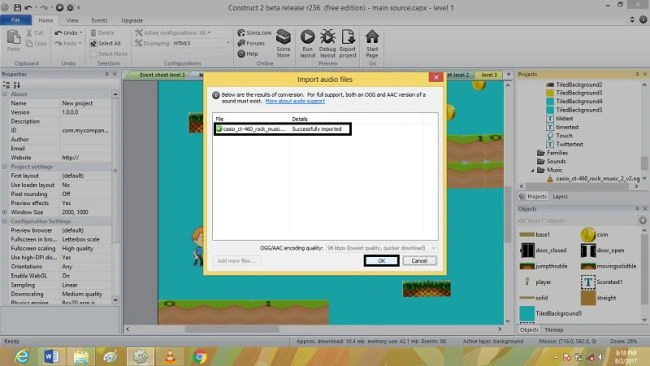This screenshot has width=650, height=366.
Task: Select the coin object icon
Action: pos(588,235)
